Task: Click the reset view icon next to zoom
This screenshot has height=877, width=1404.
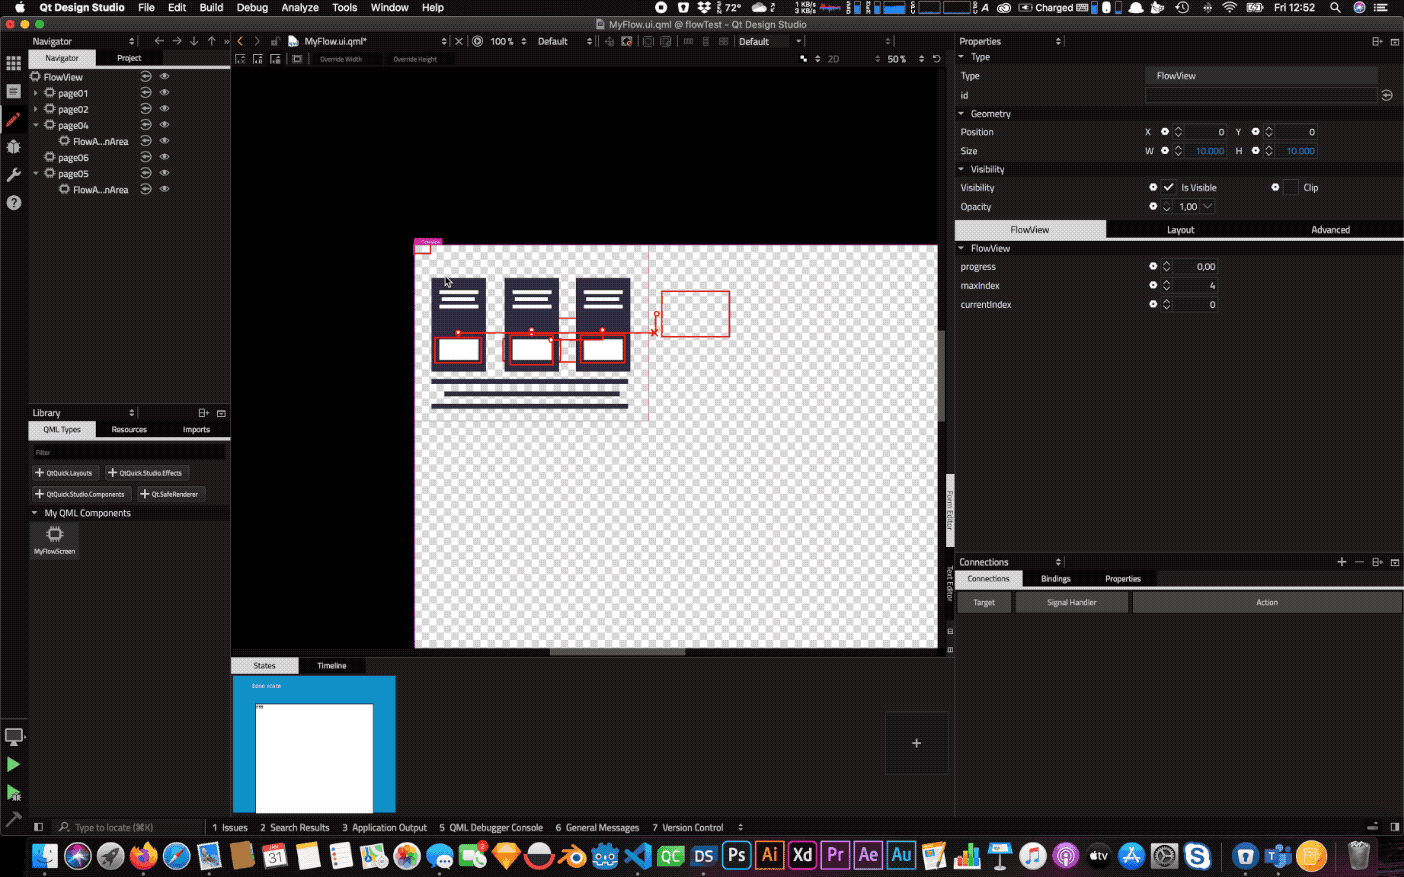Action: click(x=937, y=59)
